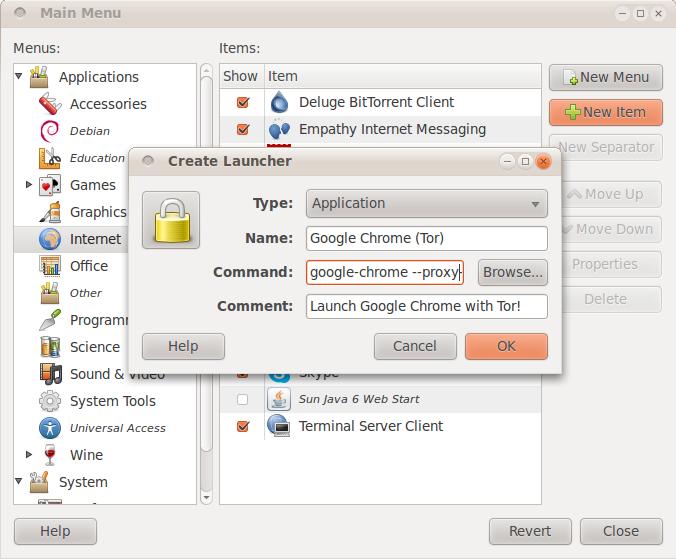The height and width of the screenshot is (559, 676).
Task: Select the Debian swirl icon
Action: click(x=50, y=131)
